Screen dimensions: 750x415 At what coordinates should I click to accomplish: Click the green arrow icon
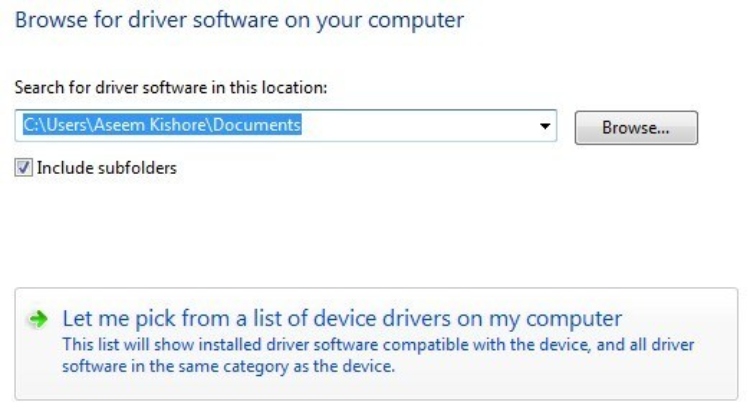click(38, 319)
